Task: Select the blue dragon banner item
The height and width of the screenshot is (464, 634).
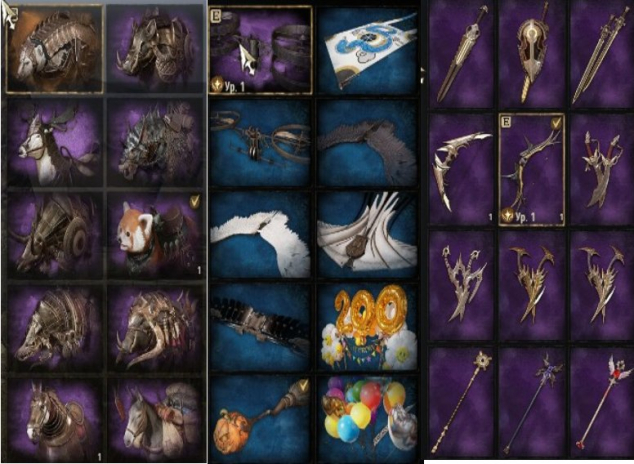Action: [366, 51]
